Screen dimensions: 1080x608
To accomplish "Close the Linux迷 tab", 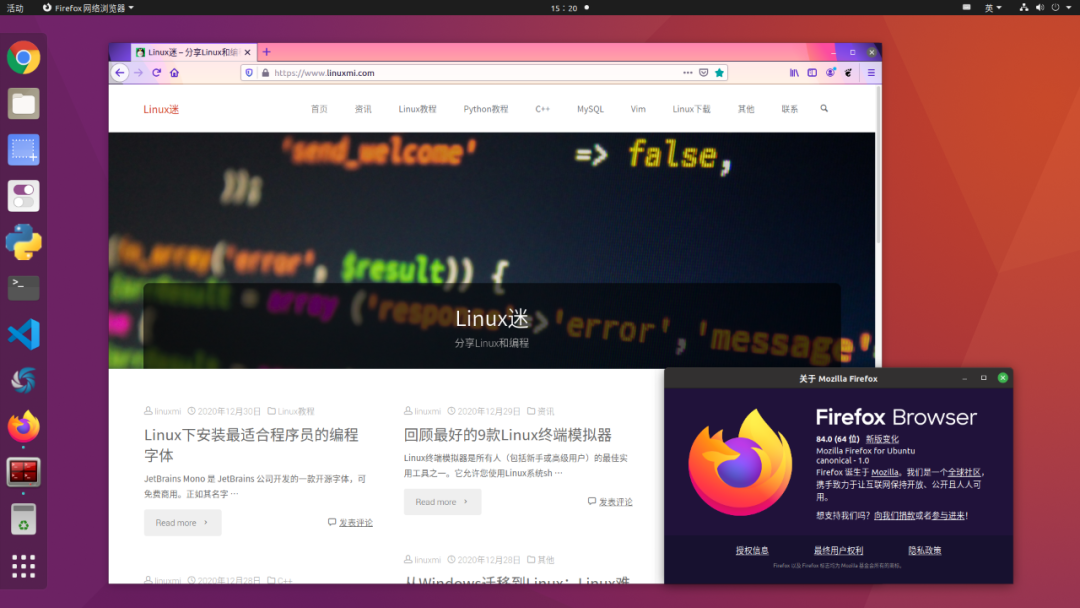I will point(247,52).
